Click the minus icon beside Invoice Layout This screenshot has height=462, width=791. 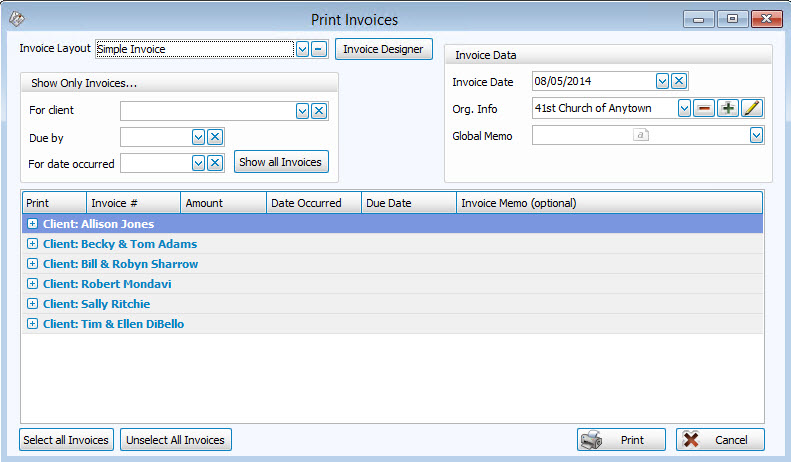(318, 49)
